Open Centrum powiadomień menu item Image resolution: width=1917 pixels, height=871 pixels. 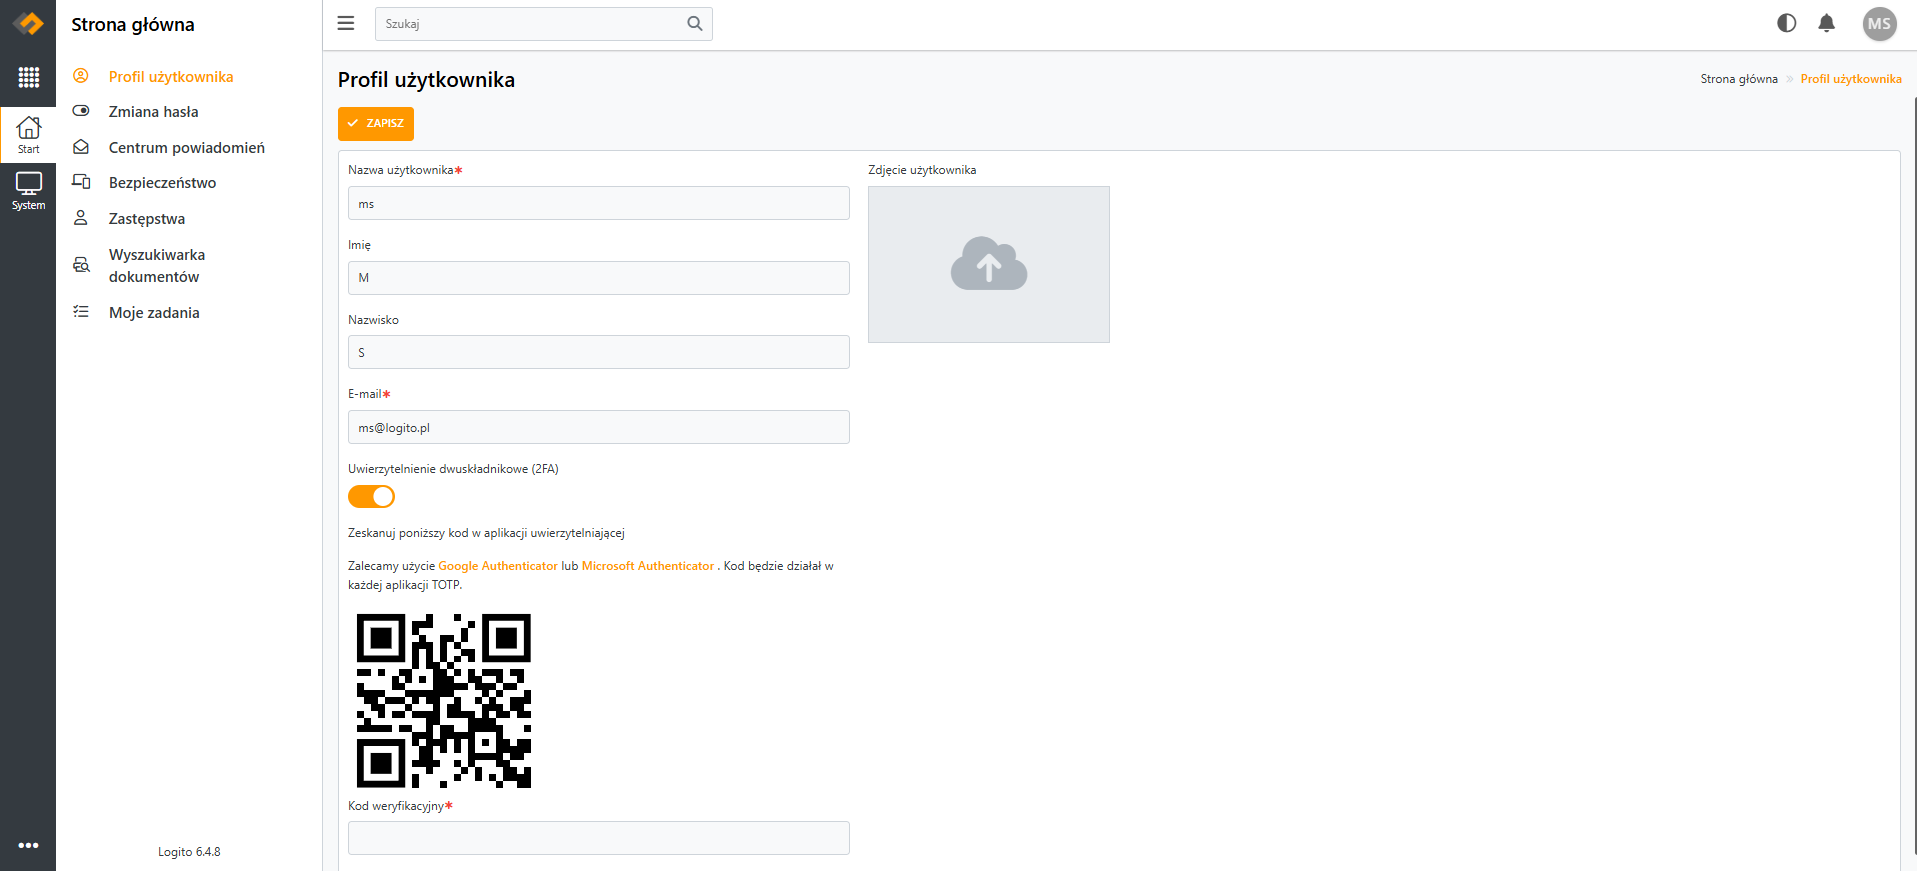[x=187, y=148]
